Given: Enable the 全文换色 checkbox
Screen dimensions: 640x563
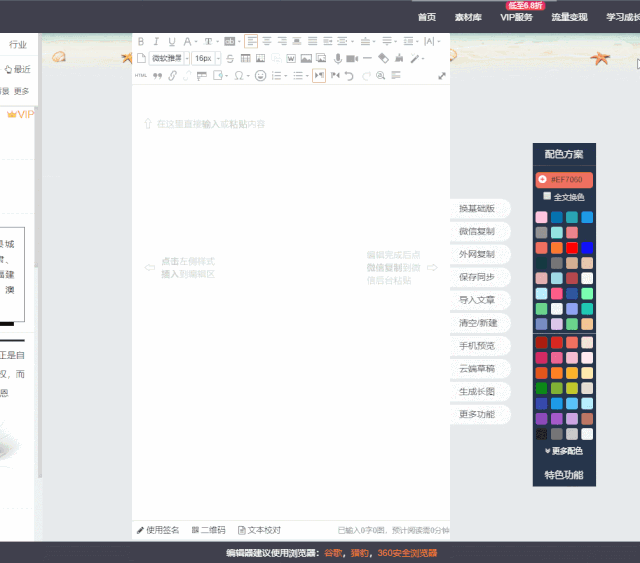Looking at the screenshot, I should pyautogui.click(x=547, y=197).
